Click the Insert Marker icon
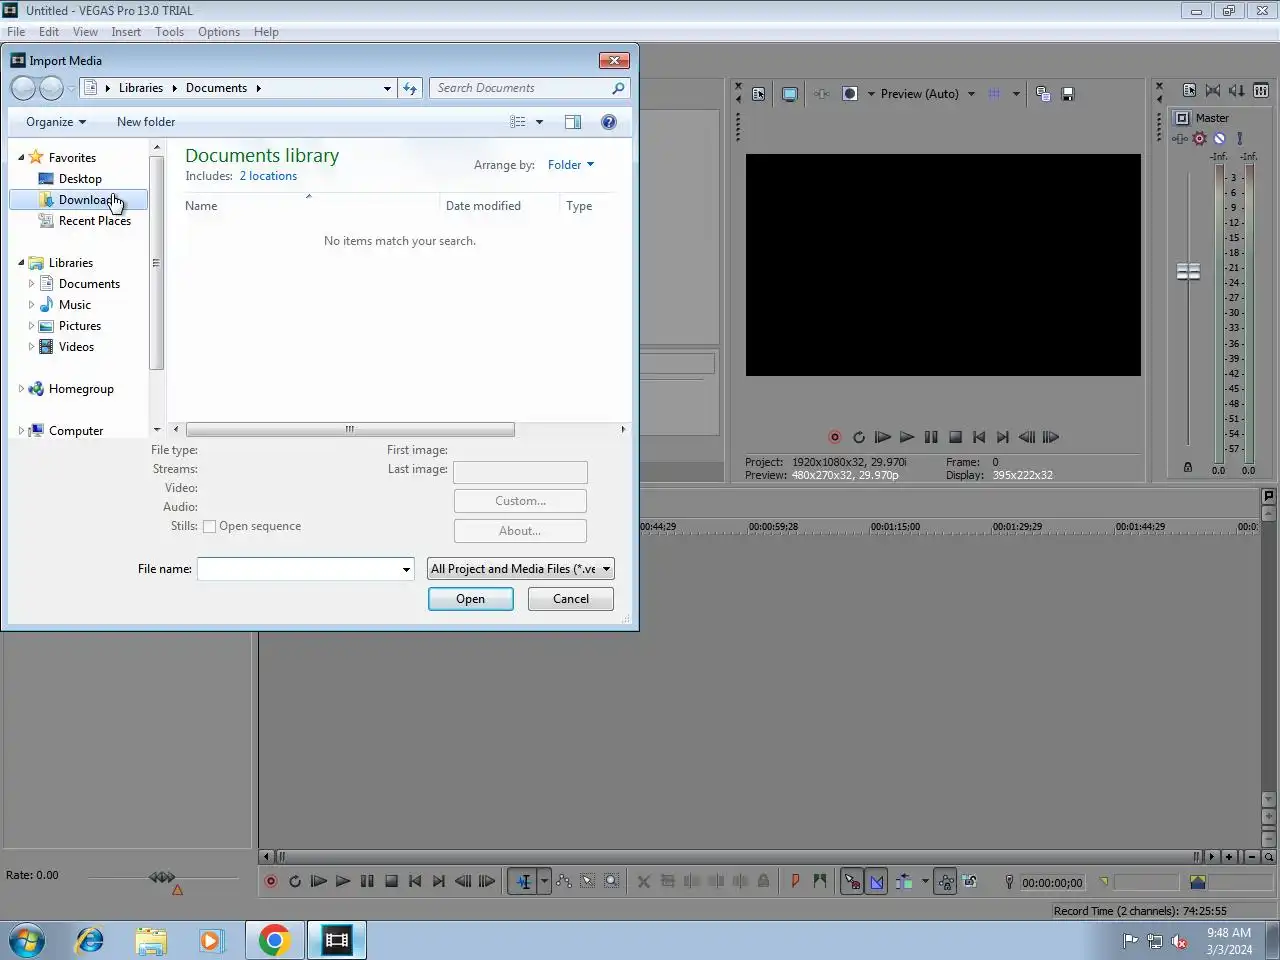1280x960 pixels. coord(795,882)
